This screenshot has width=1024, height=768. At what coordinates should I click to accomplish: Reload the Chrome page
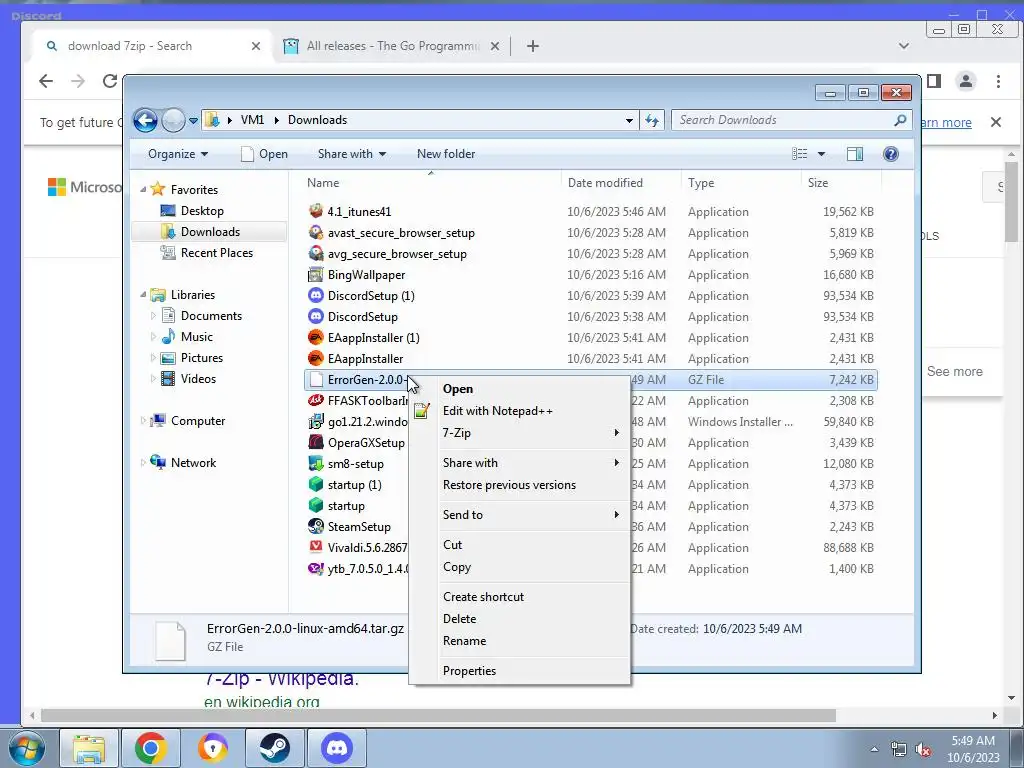tap(110, 81)
